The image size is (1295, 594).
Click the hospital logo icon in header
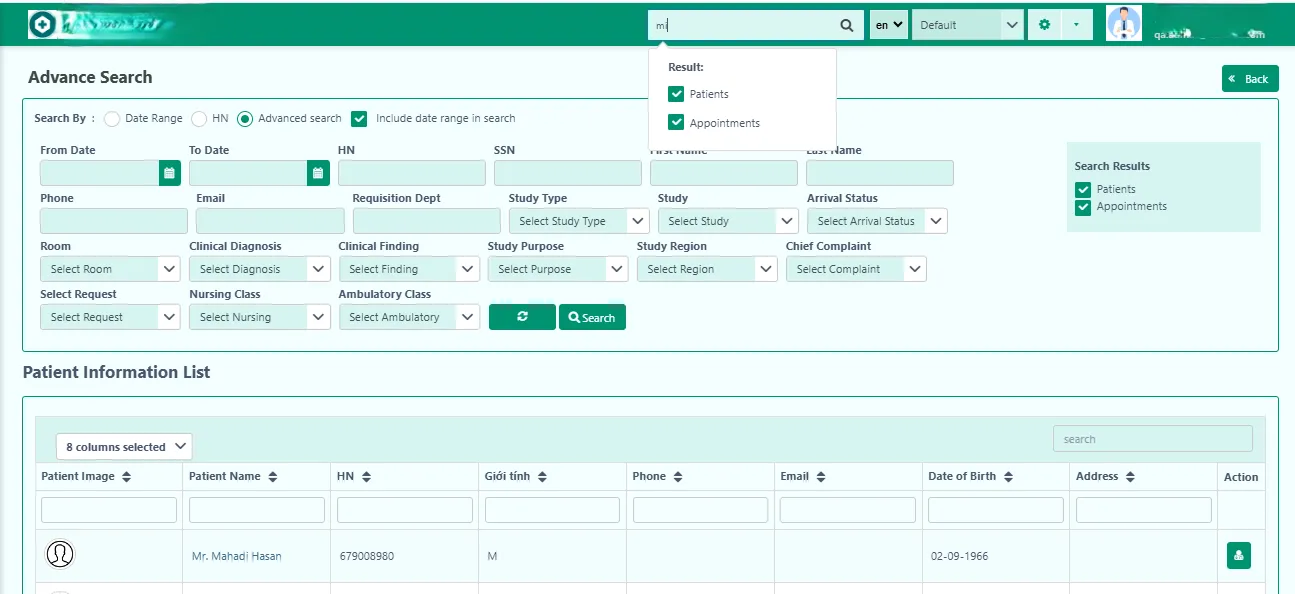click(42, 24)
